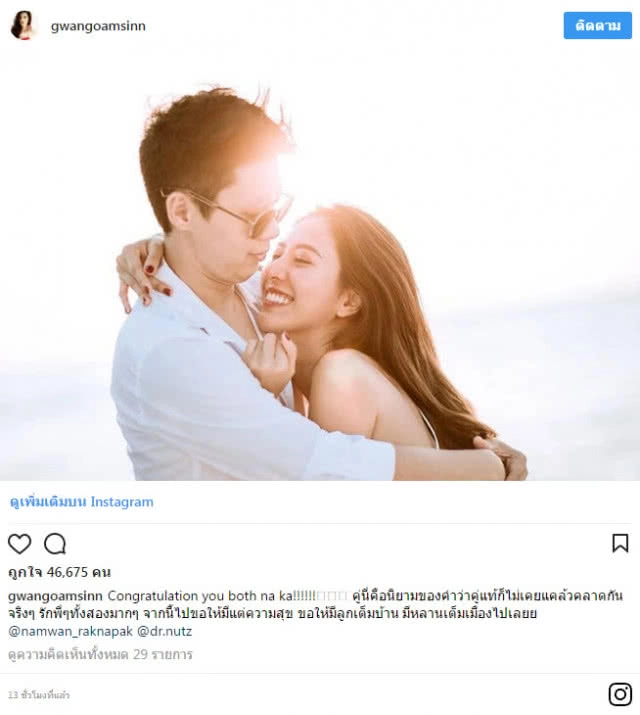Open the @namwan_raknapak mention
This screenshot has height=715, width=640.
71,632
